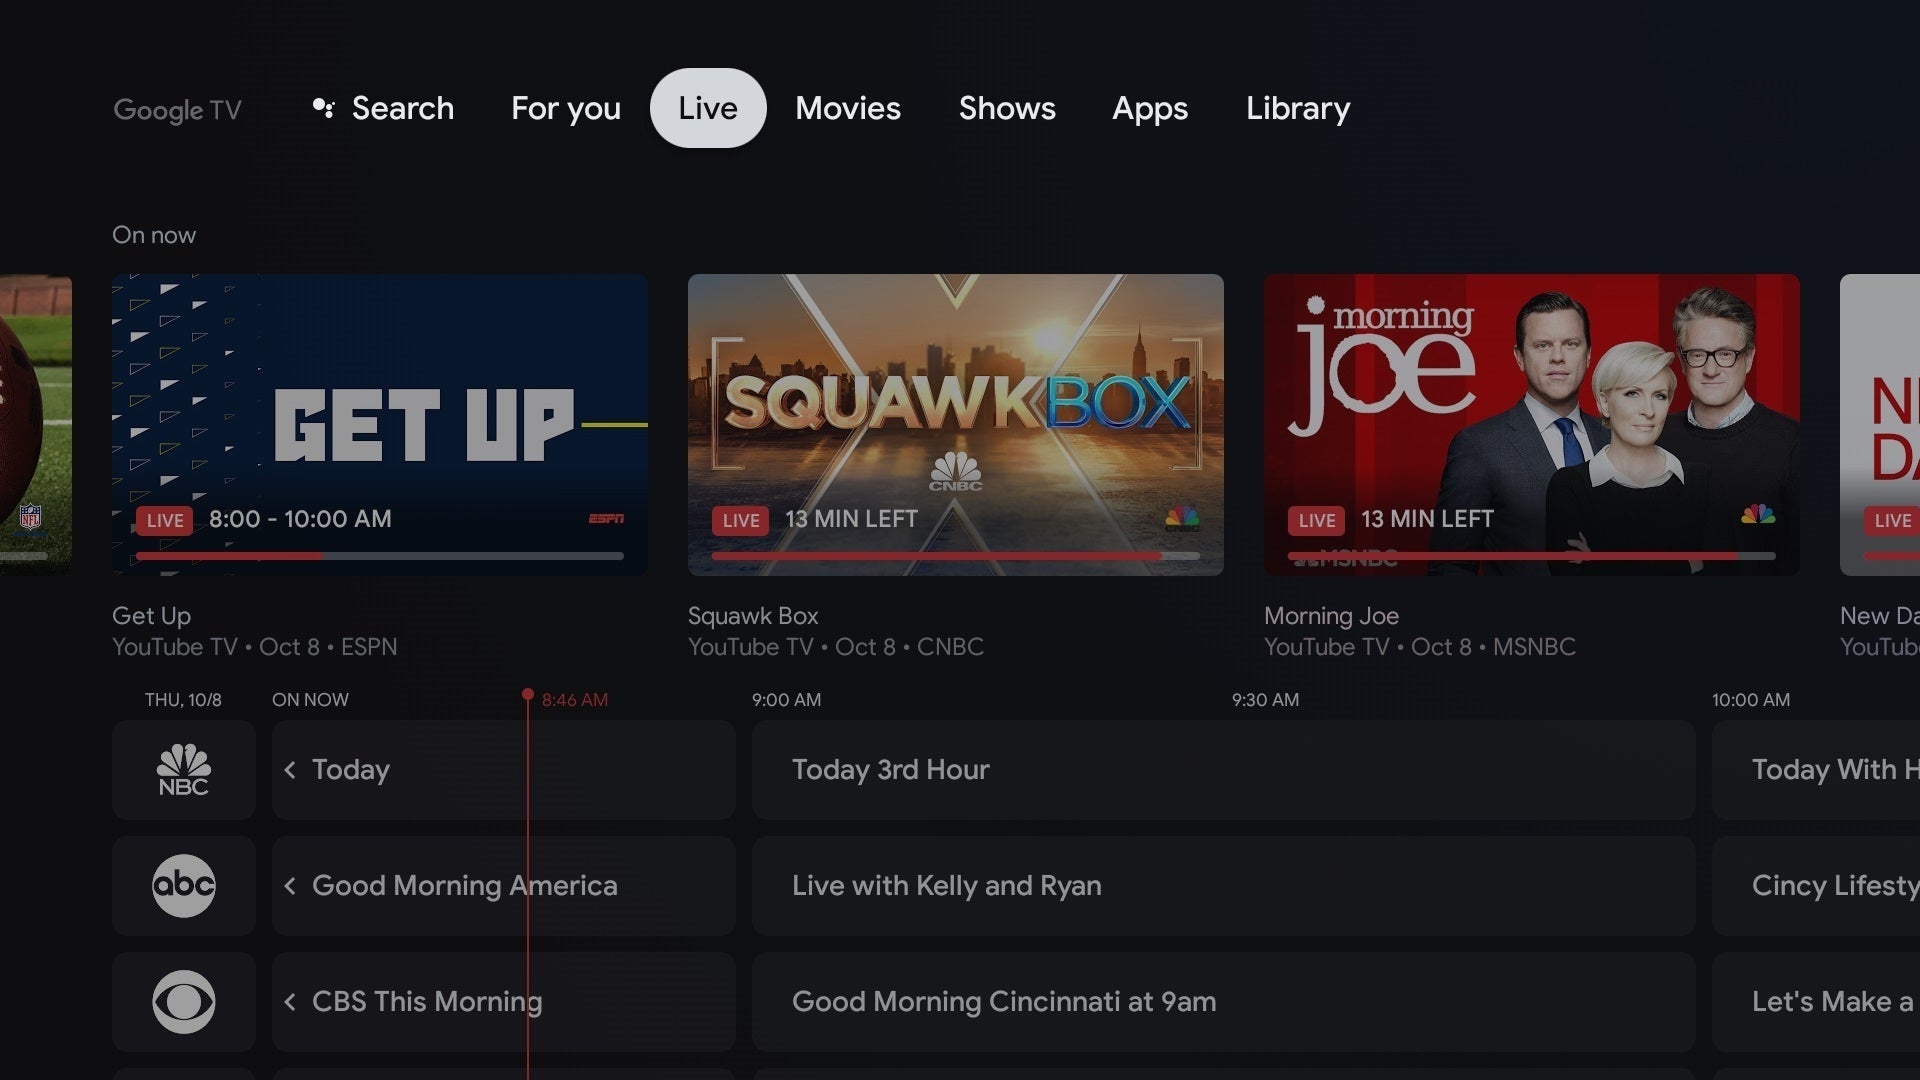This screenshot has width=1920, height=1080.
Task: Click the On now section heading
Action: (x=154, y=235)
